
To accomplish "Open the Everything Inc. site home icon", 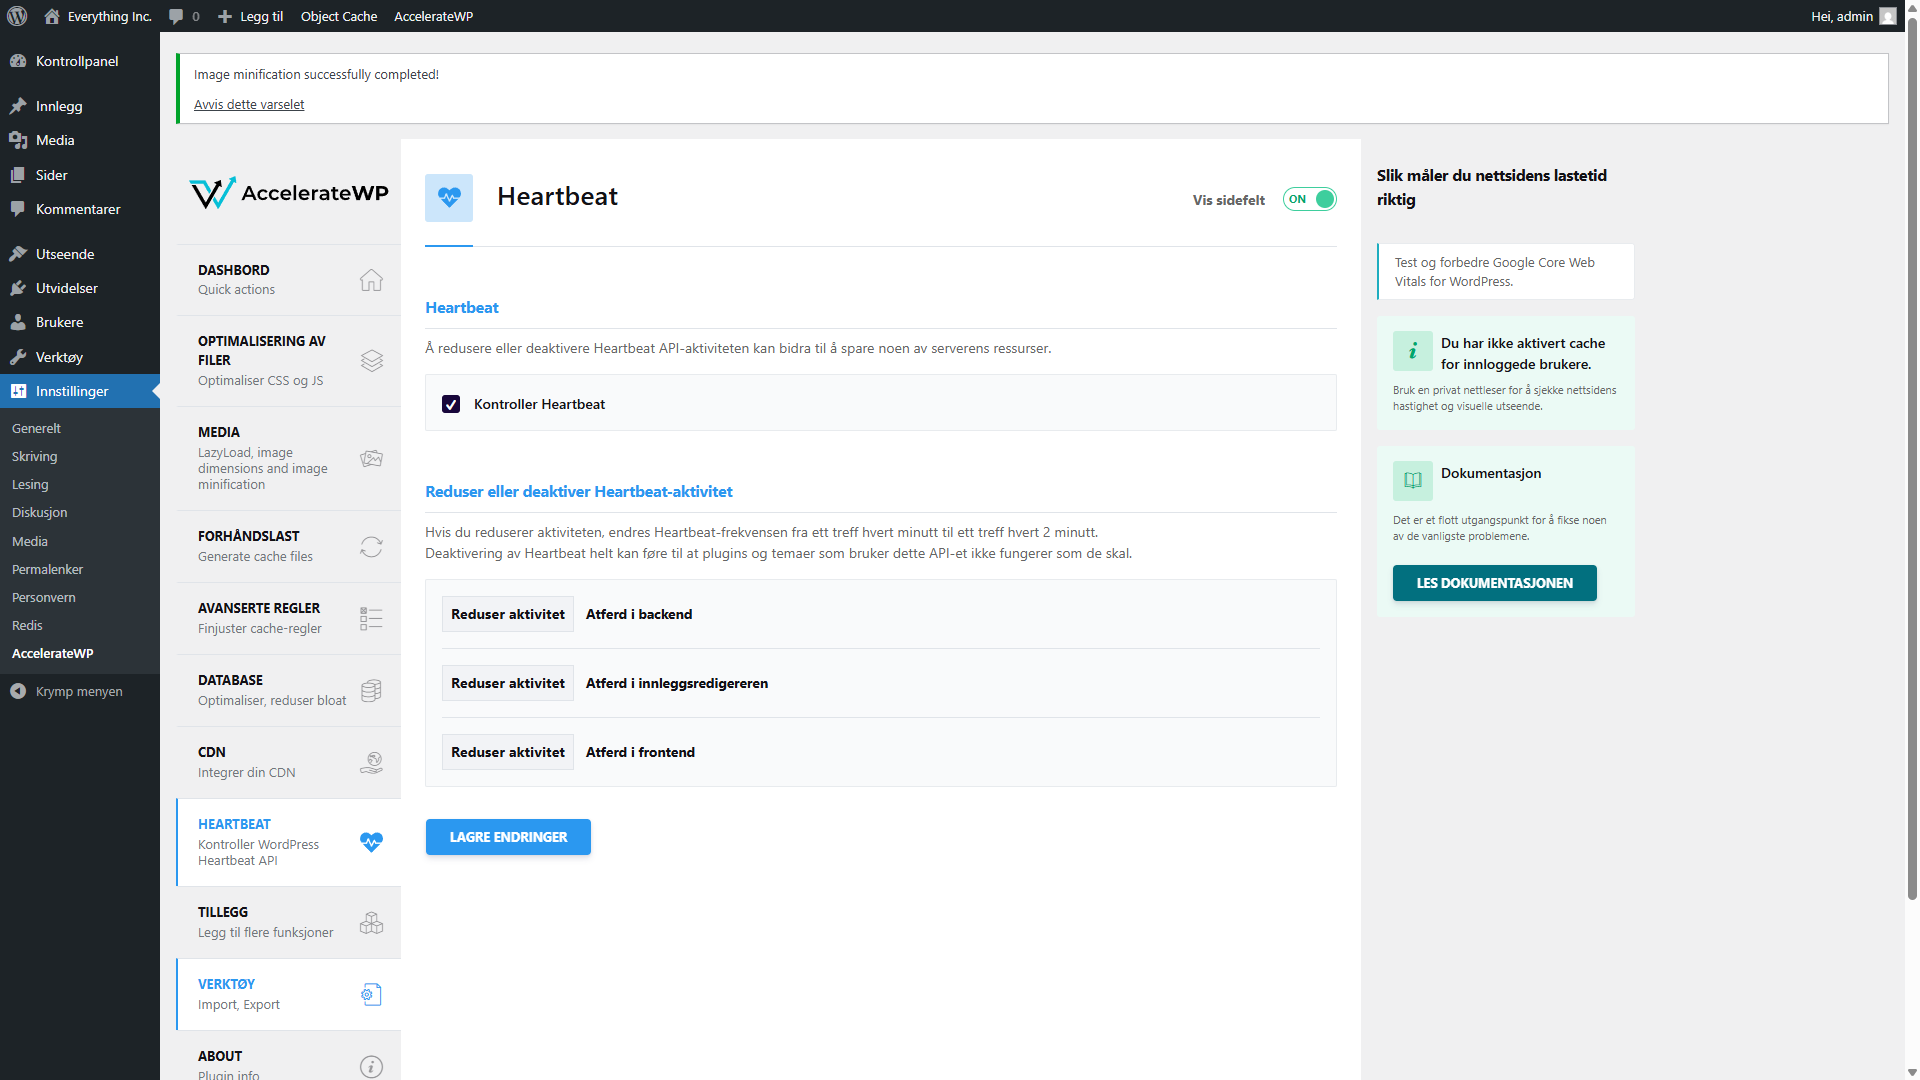I will pyautogui.click(x=52, y=16).
